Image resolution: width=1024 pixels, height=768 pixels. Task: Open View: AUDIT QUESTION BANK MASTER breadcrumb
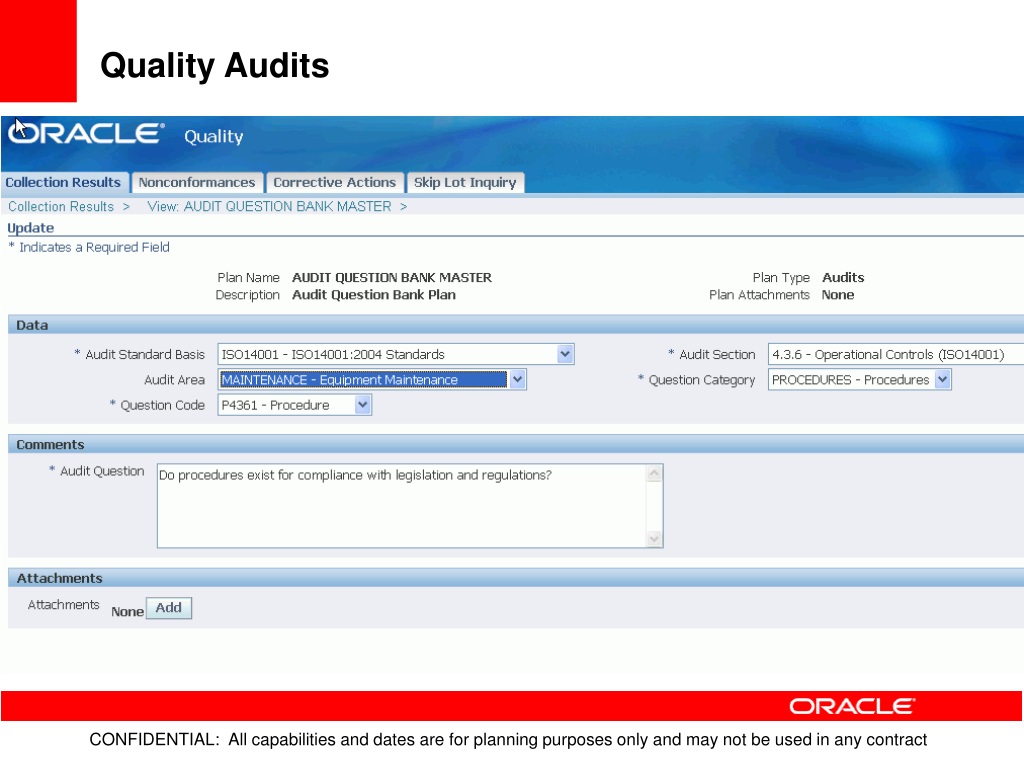[269, 206]
